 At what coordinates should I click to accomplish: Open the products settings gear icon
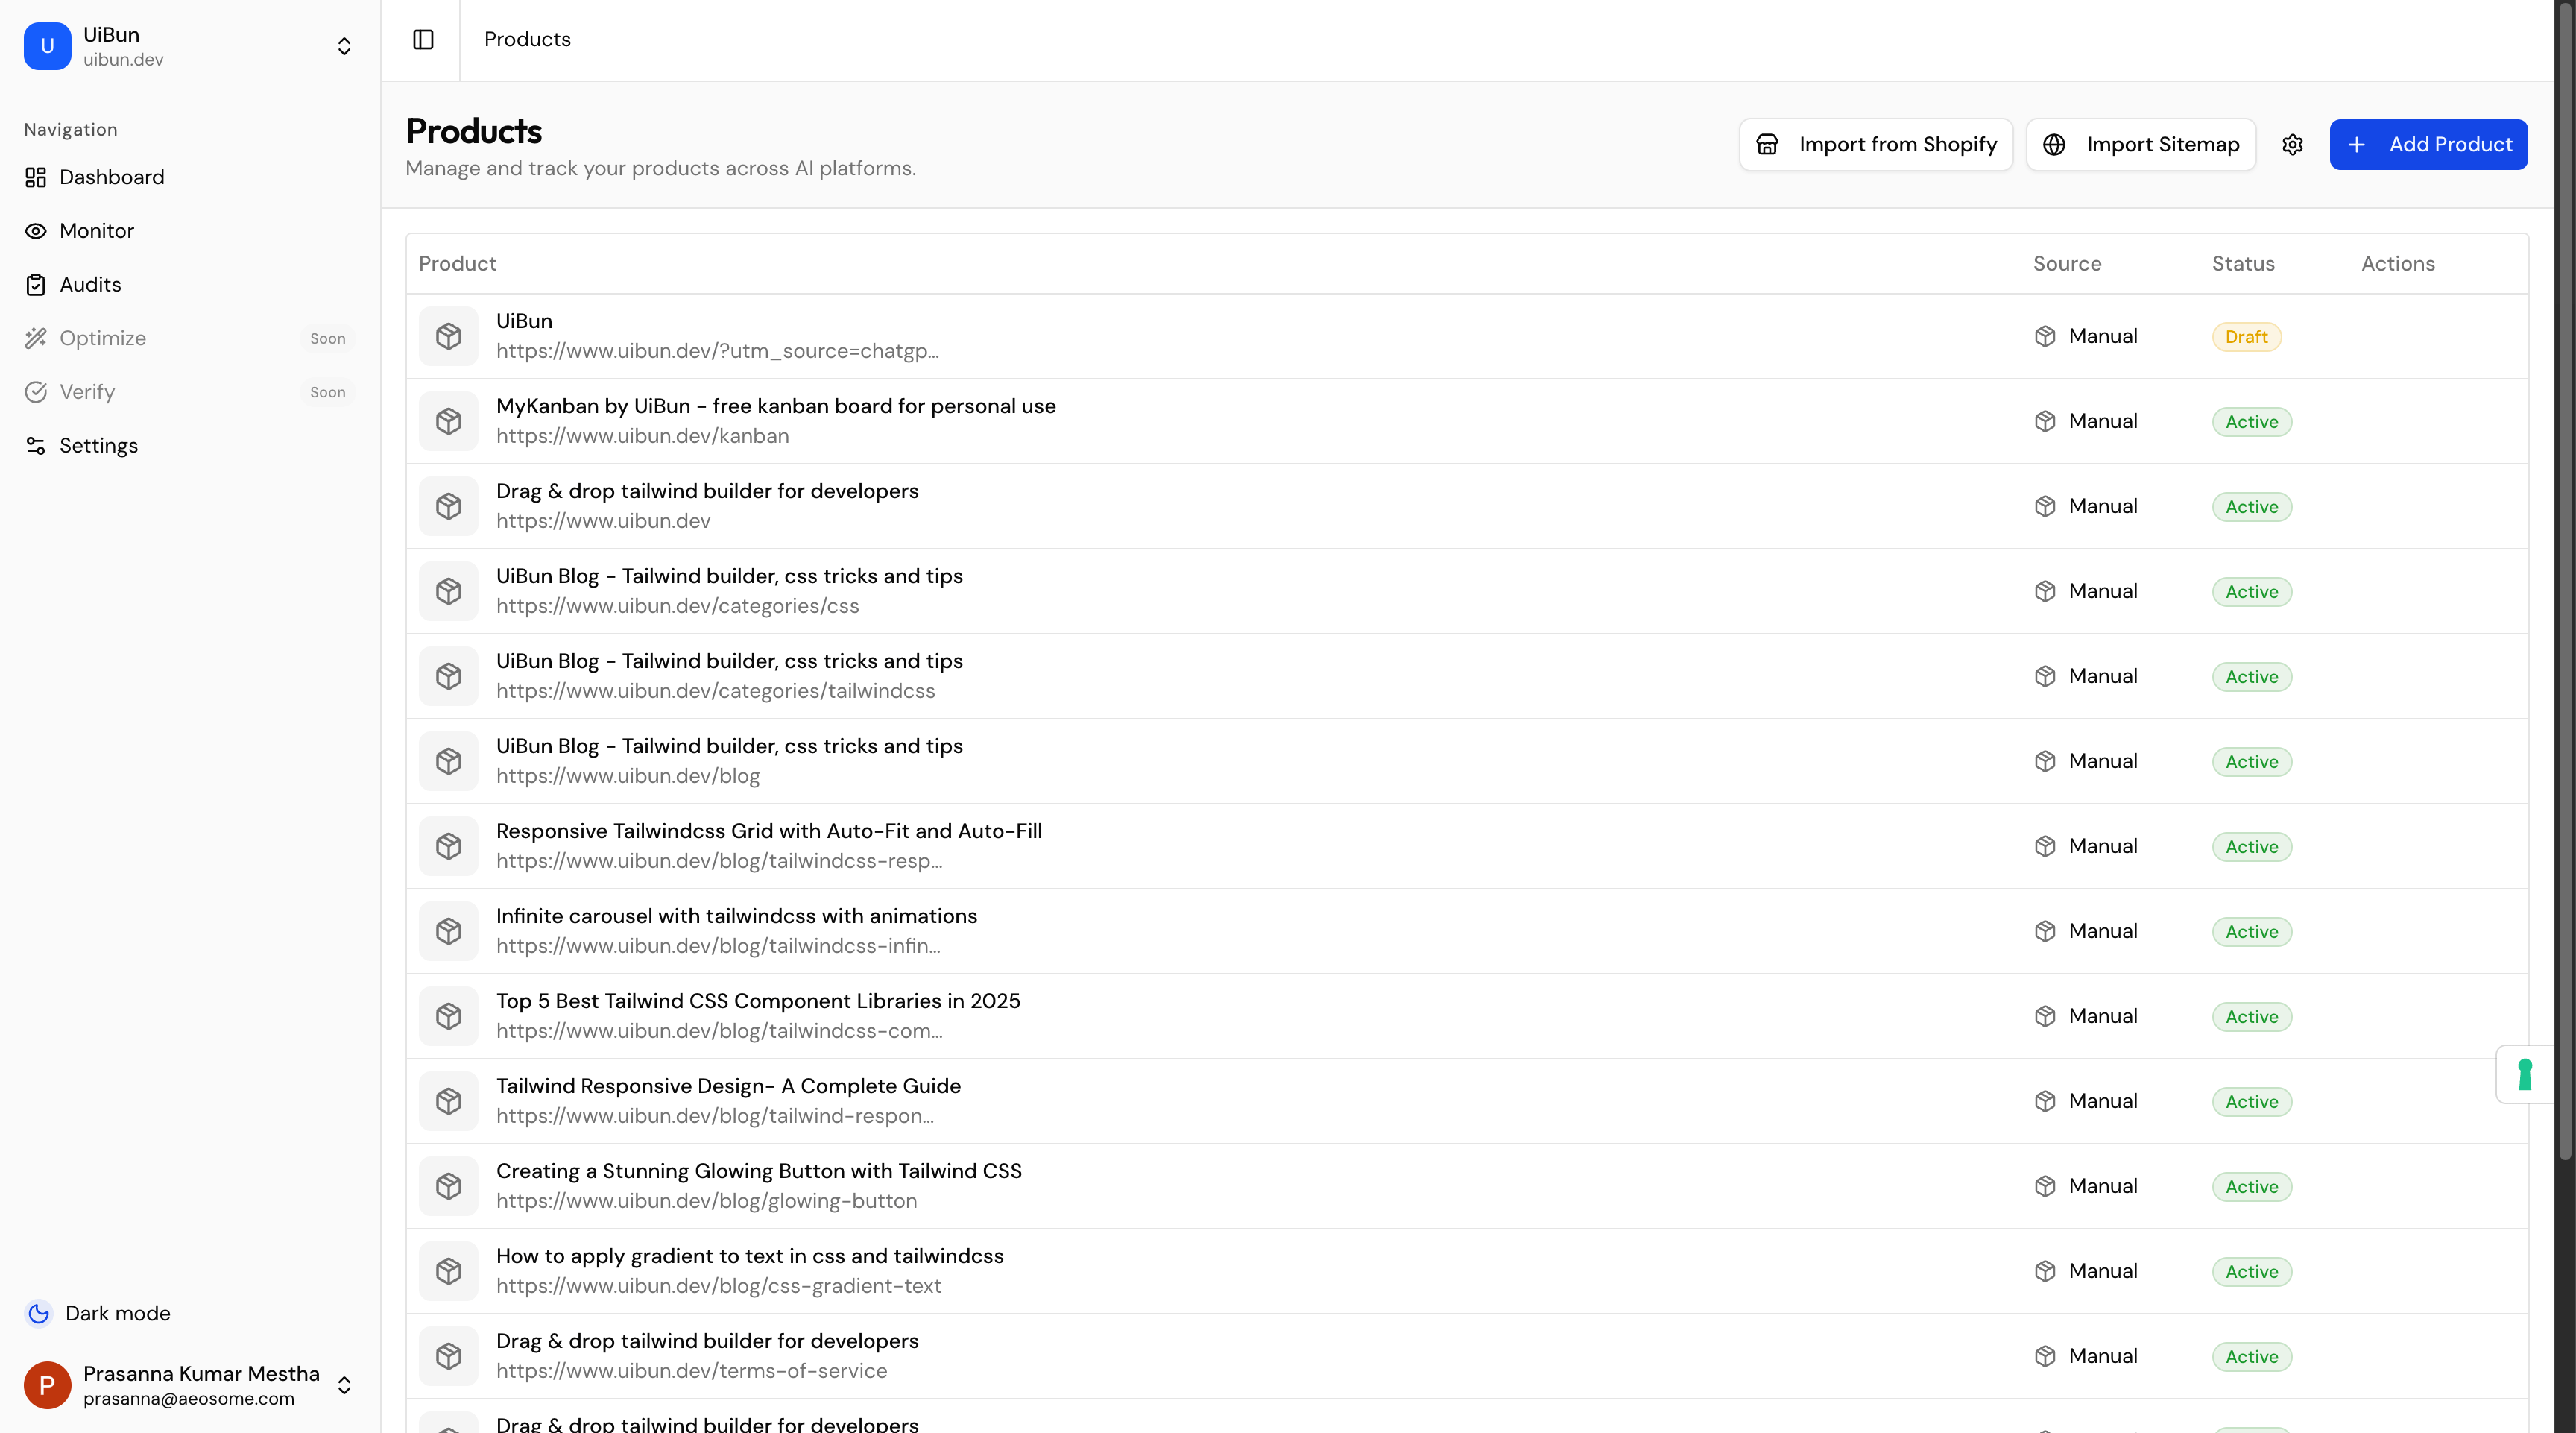tap(2292, 145)
